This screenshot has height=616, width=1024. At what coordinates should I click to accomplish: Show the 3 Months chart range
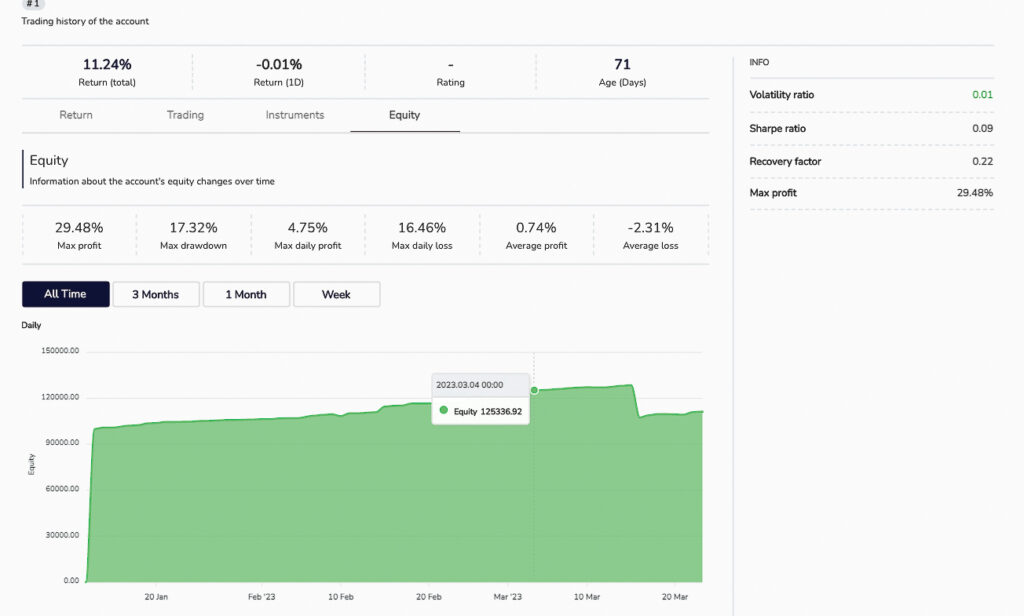click(x=155, y=294)
